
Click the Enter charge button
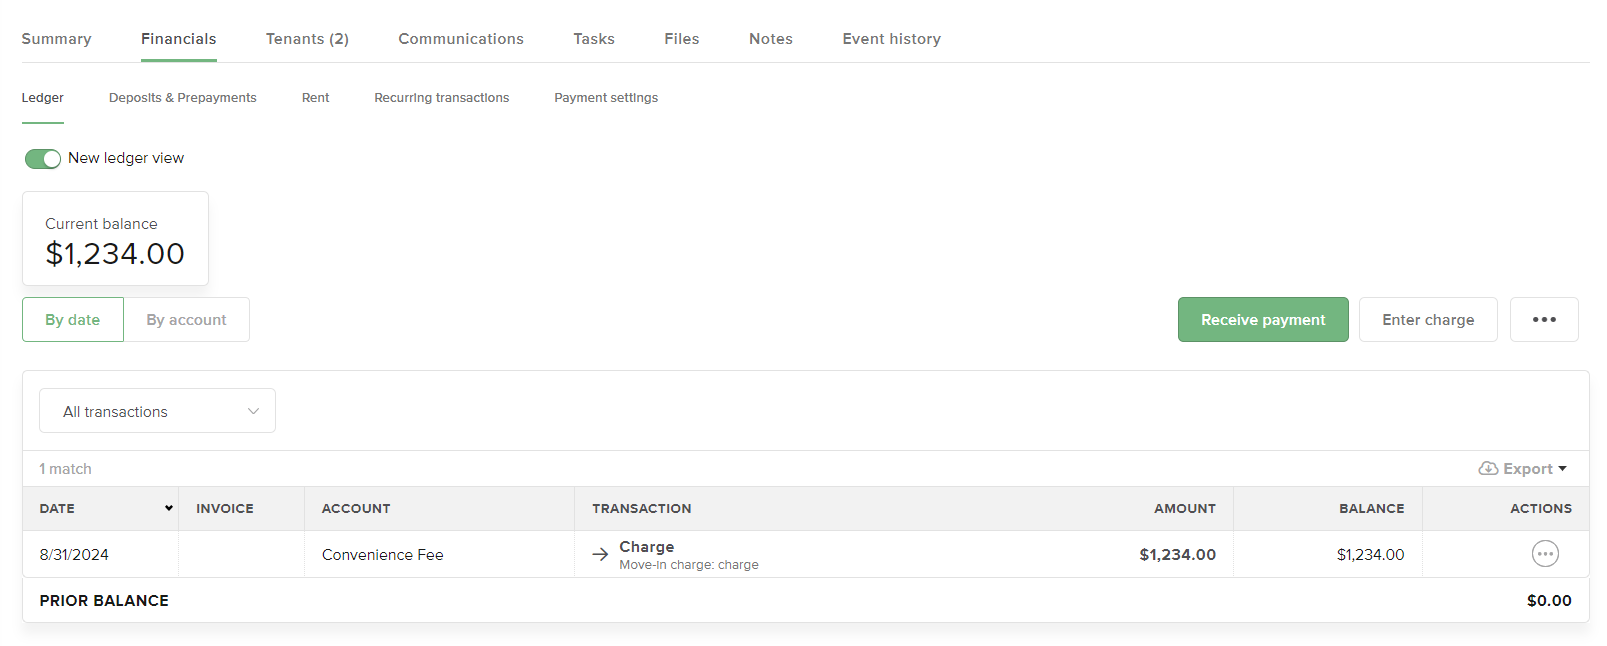(1427, 320)
